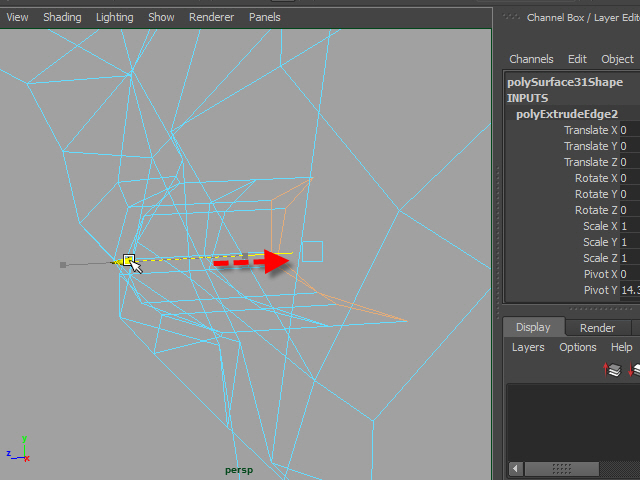Open the Channels menu in Channel Box
The image size is (640, 480).
click(531, 59)
